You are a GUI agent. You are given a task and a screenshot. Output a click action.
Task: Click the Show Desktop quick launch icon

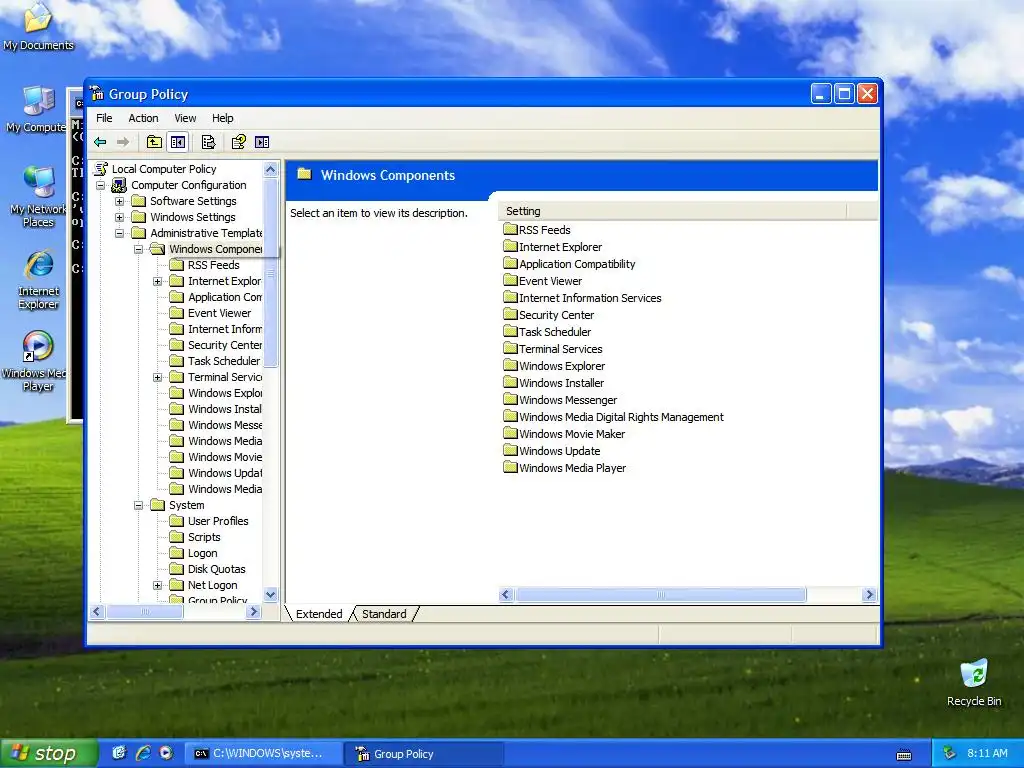click(119, 753)
